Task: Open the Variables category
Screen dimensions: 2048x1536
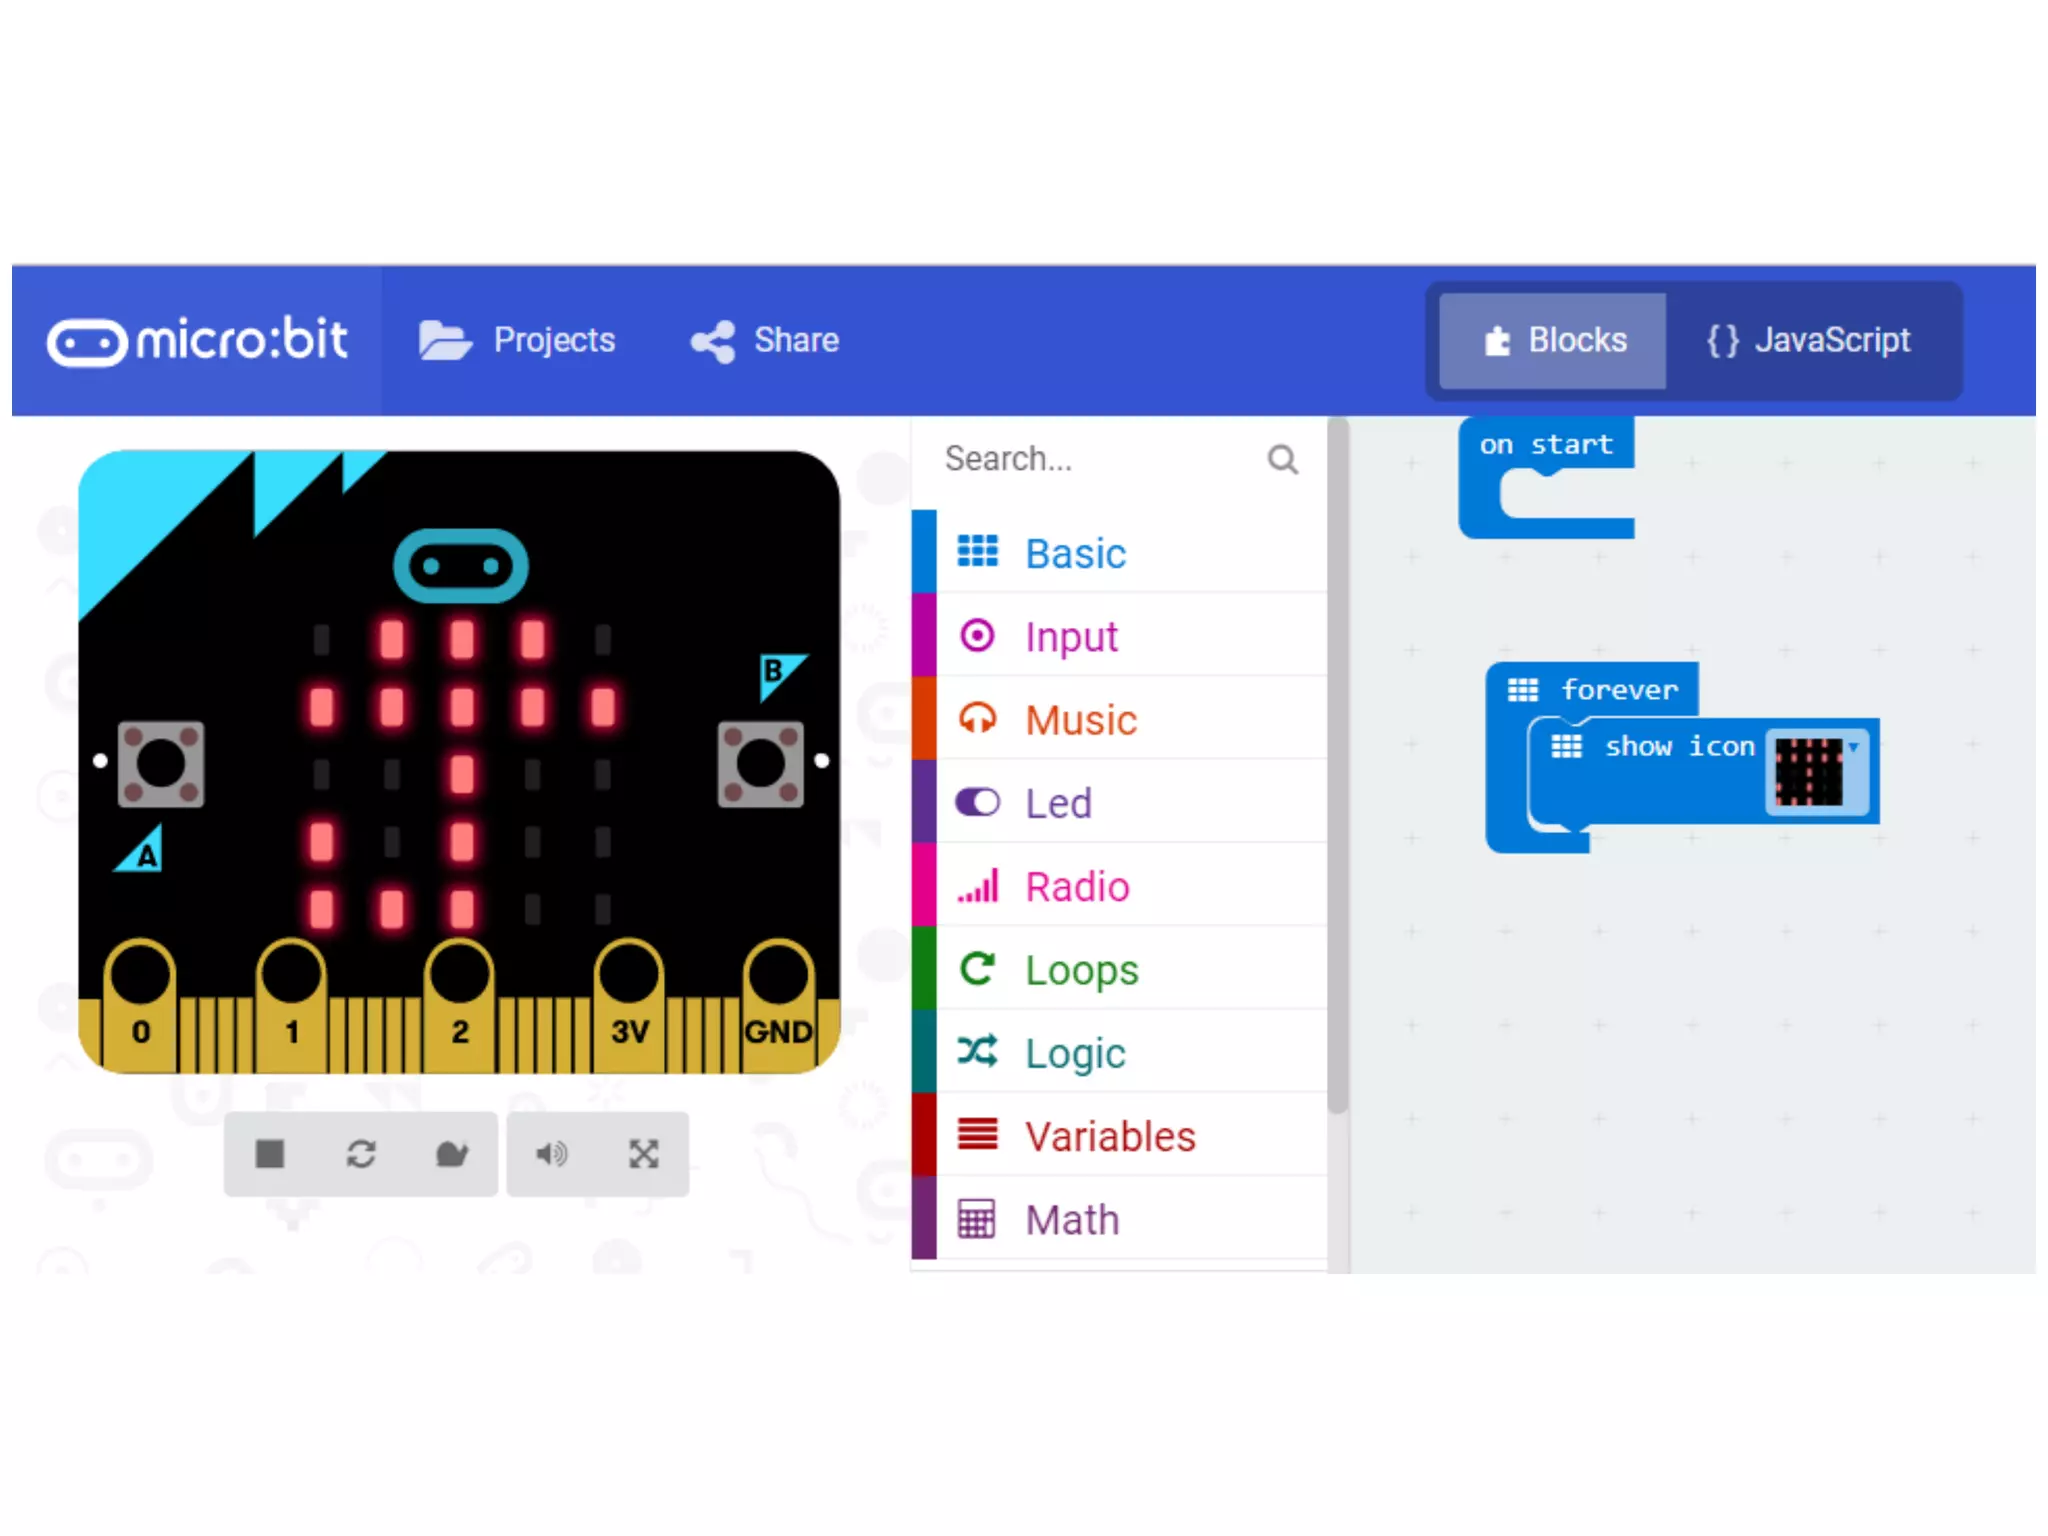Action: click(x=1109, y=1137)
